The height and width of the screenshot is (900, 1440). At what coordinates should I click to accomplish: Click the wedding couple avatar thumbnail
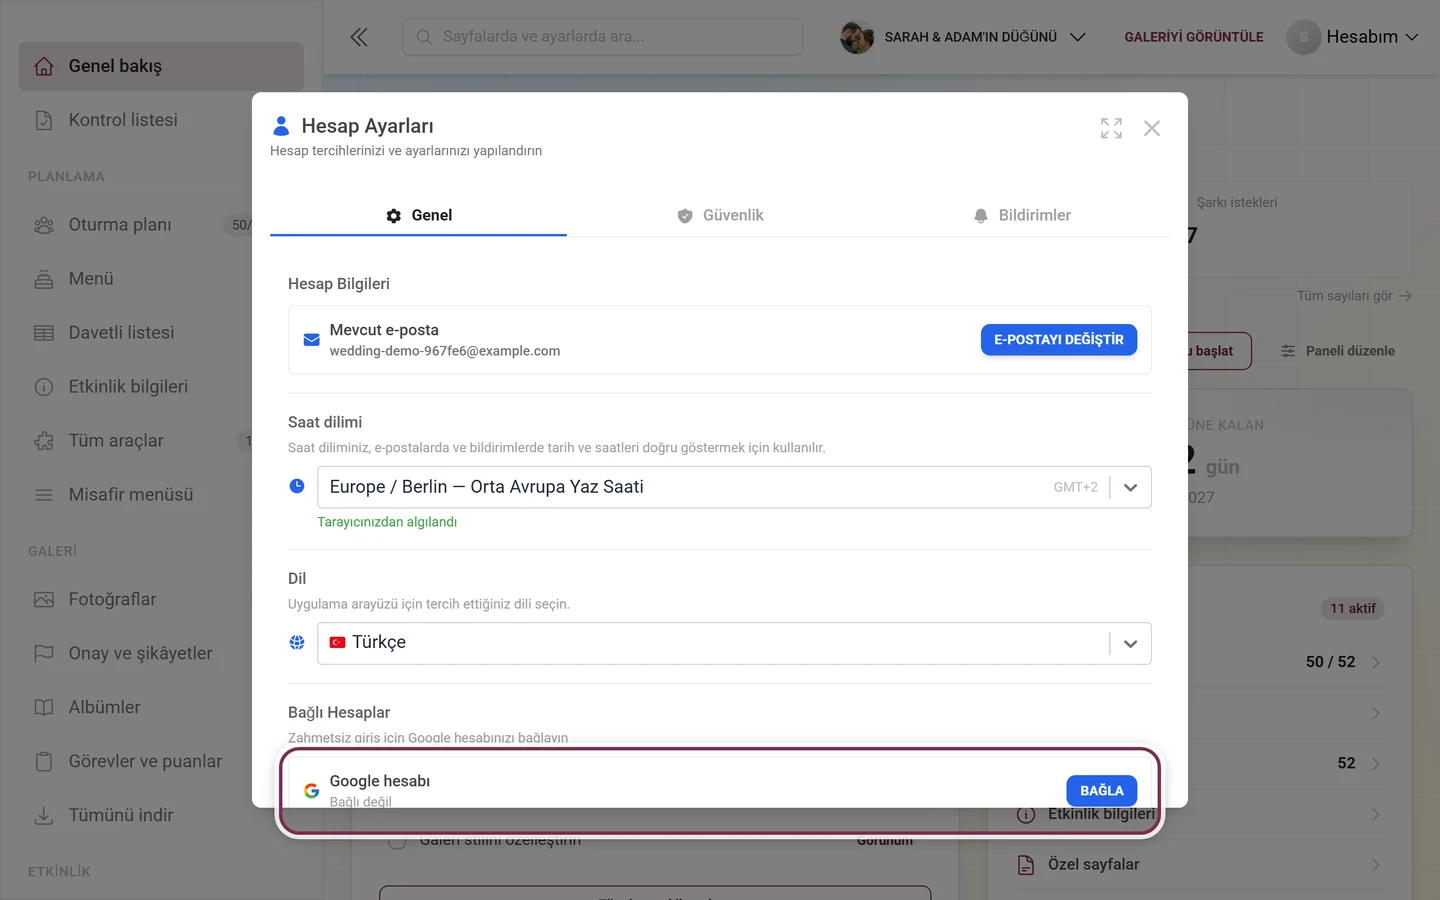(x=857, y=37)
